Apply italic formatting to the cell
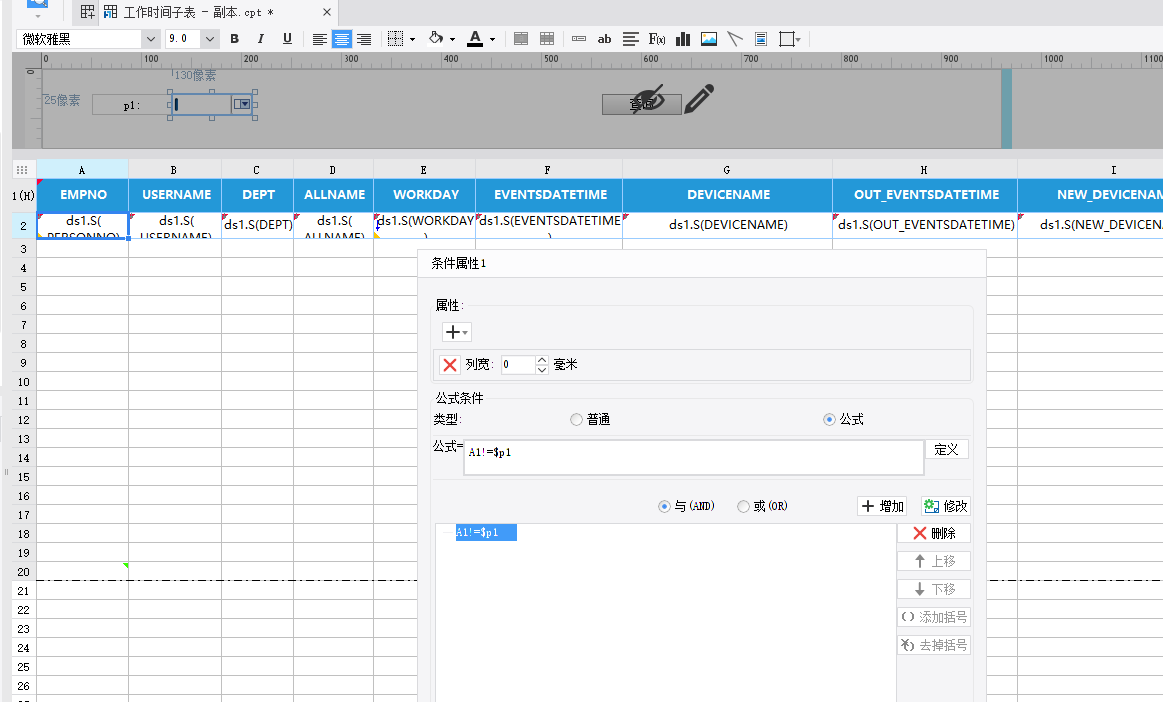The width and height of the screenshot is (1163, 702). click(x=260, y=39)
